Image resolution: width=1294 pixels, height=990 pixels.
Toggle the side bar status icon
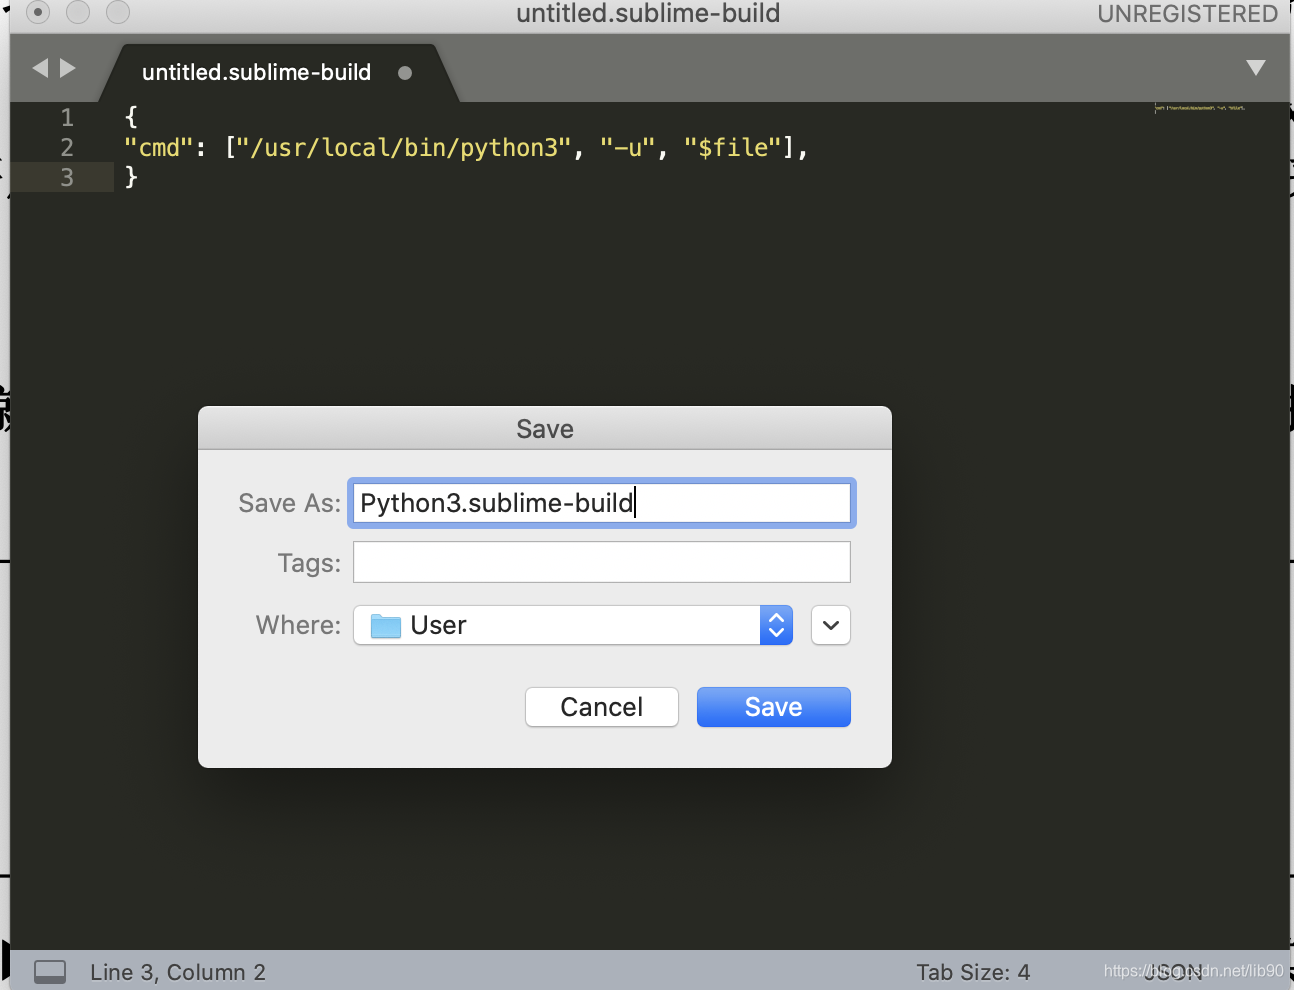(50, 972)
